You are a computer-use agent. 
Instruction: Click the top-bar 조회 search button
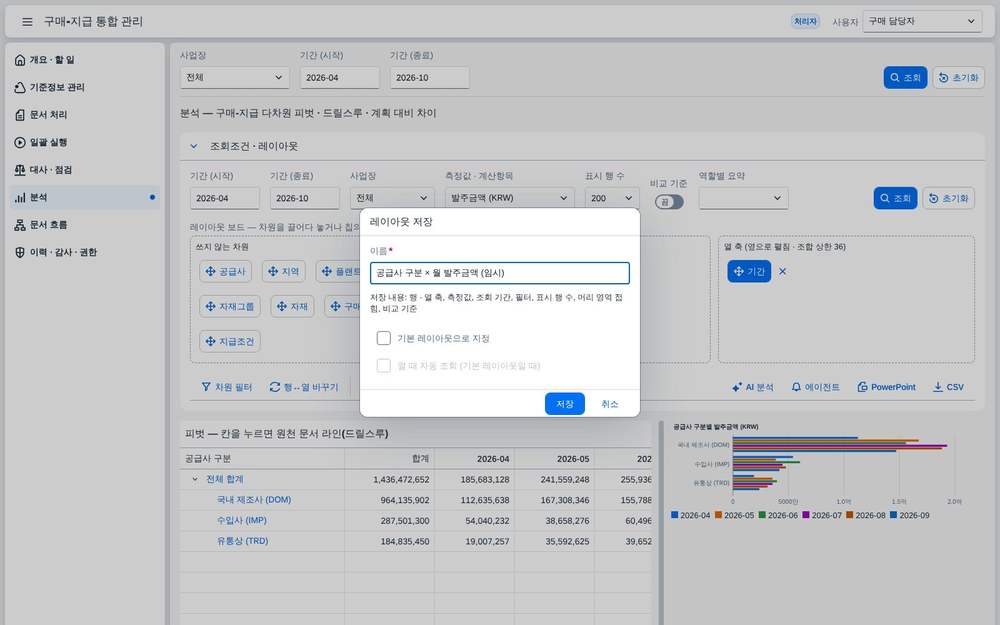point(905,77)
